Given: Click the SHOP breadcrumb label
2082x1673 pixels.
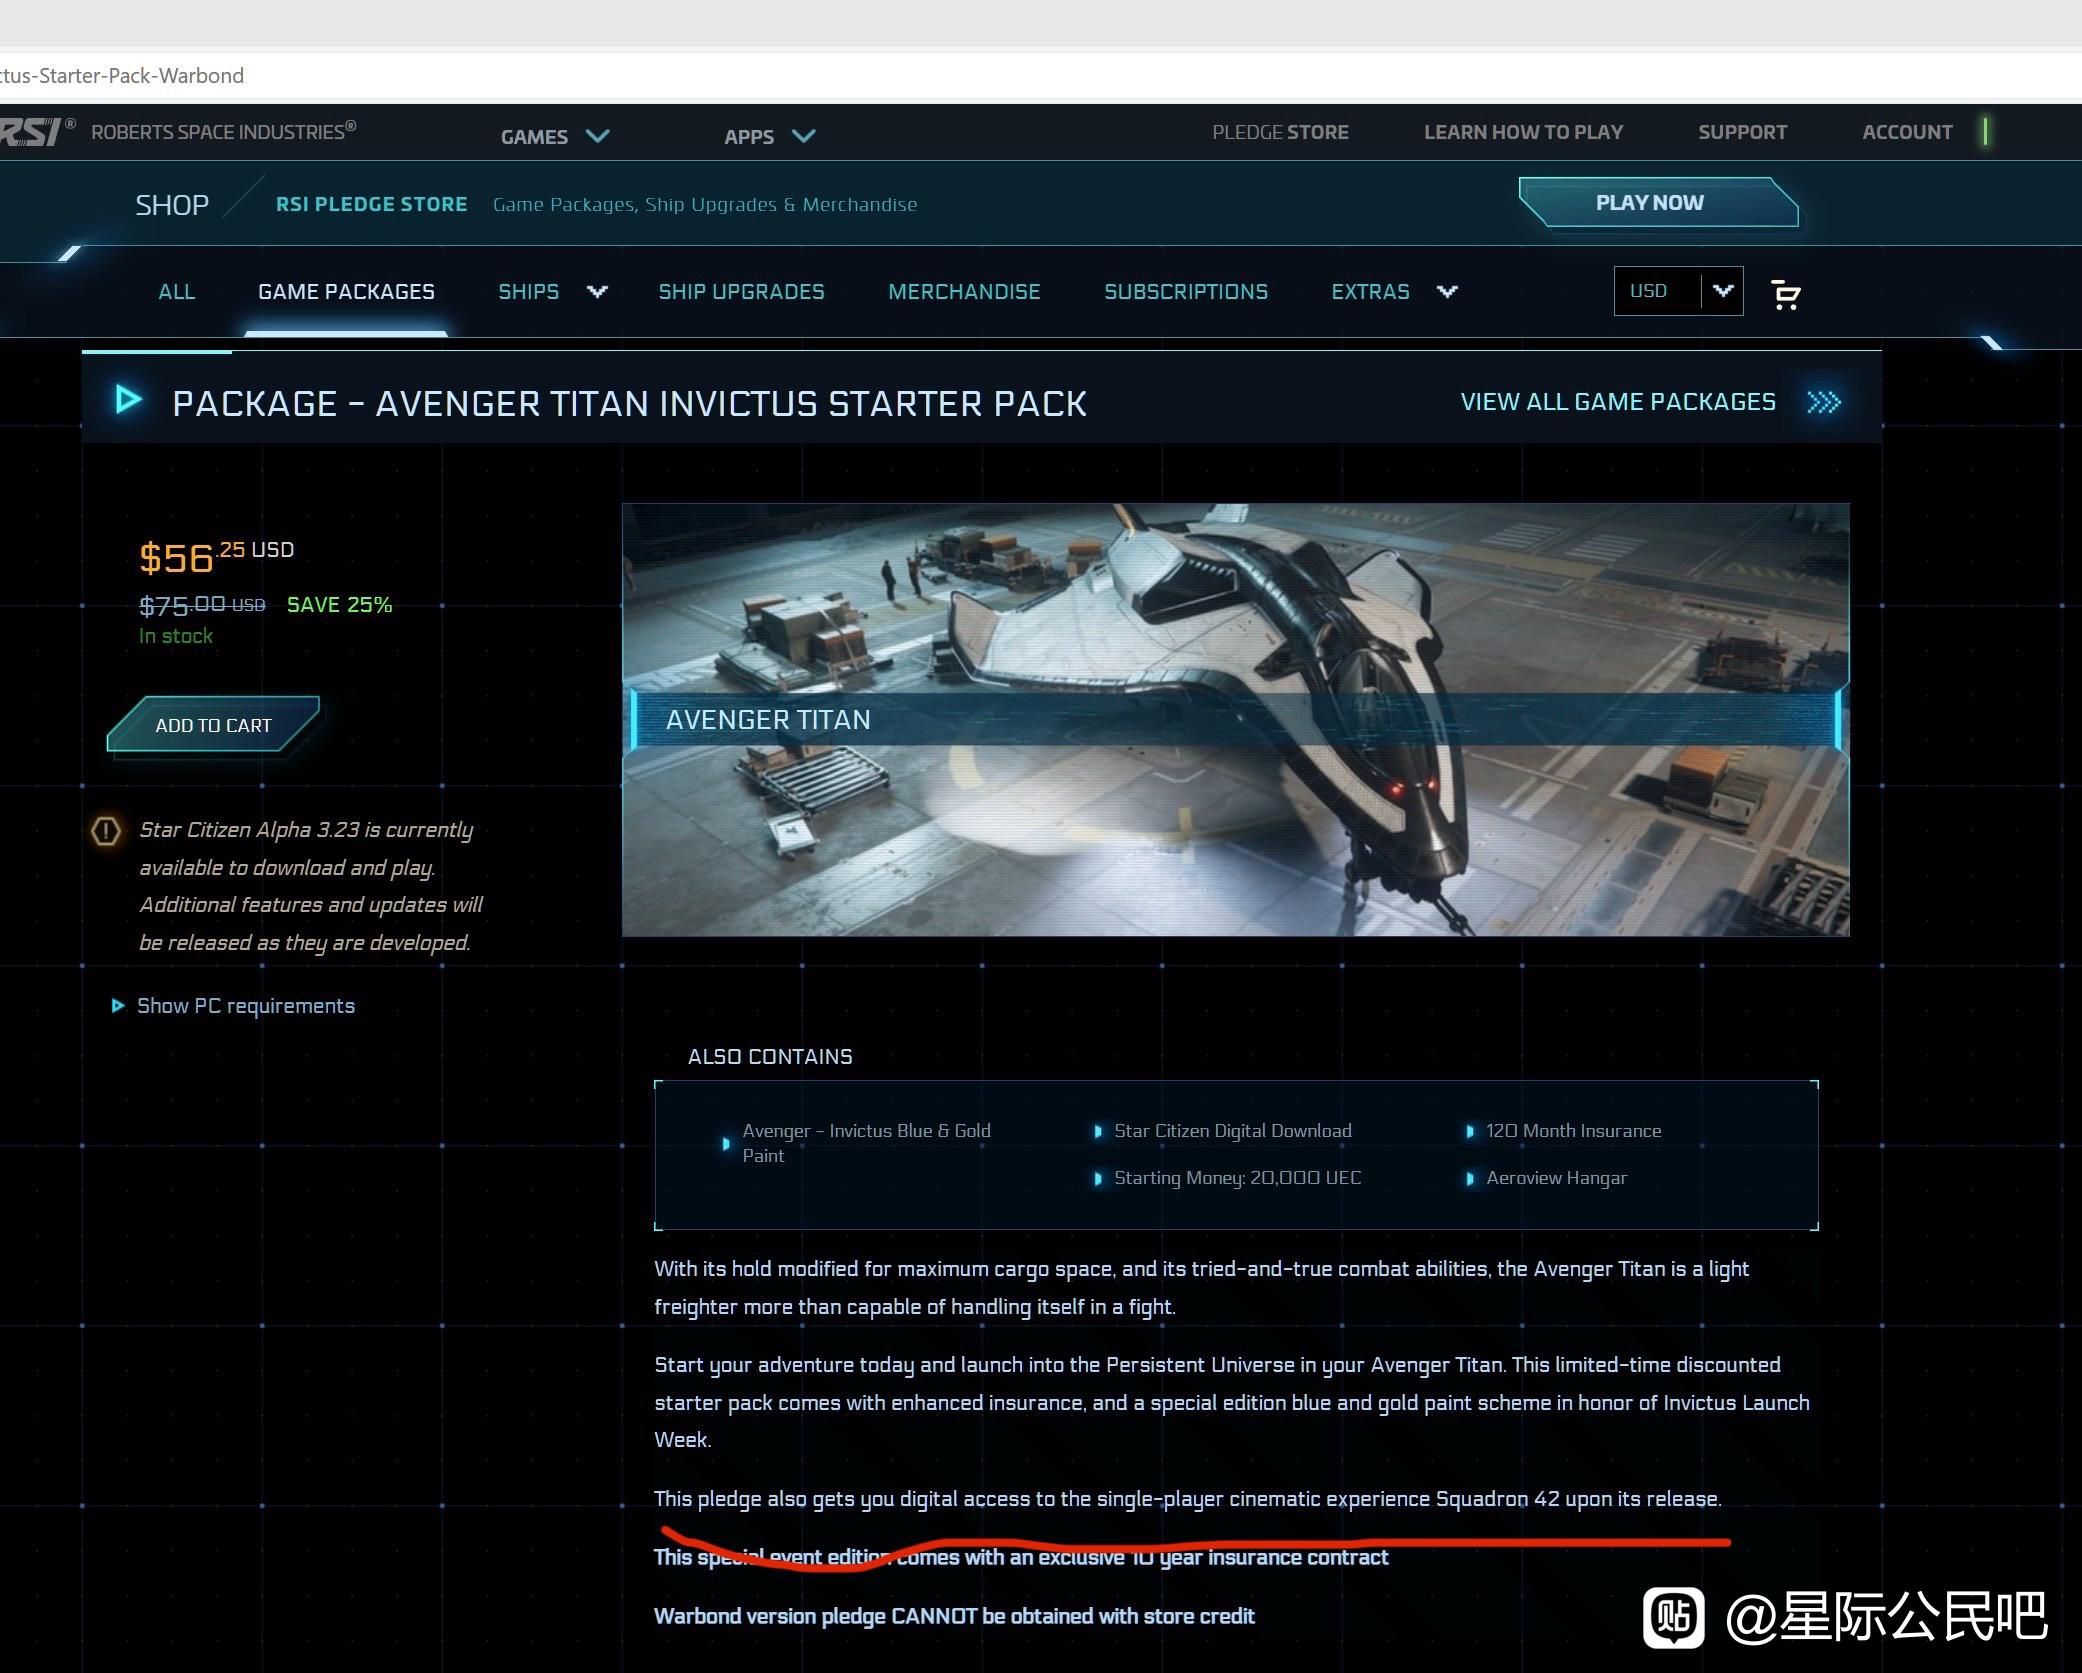Looking at the screenshot, I should pyautogui.click(x=172, y=205).
